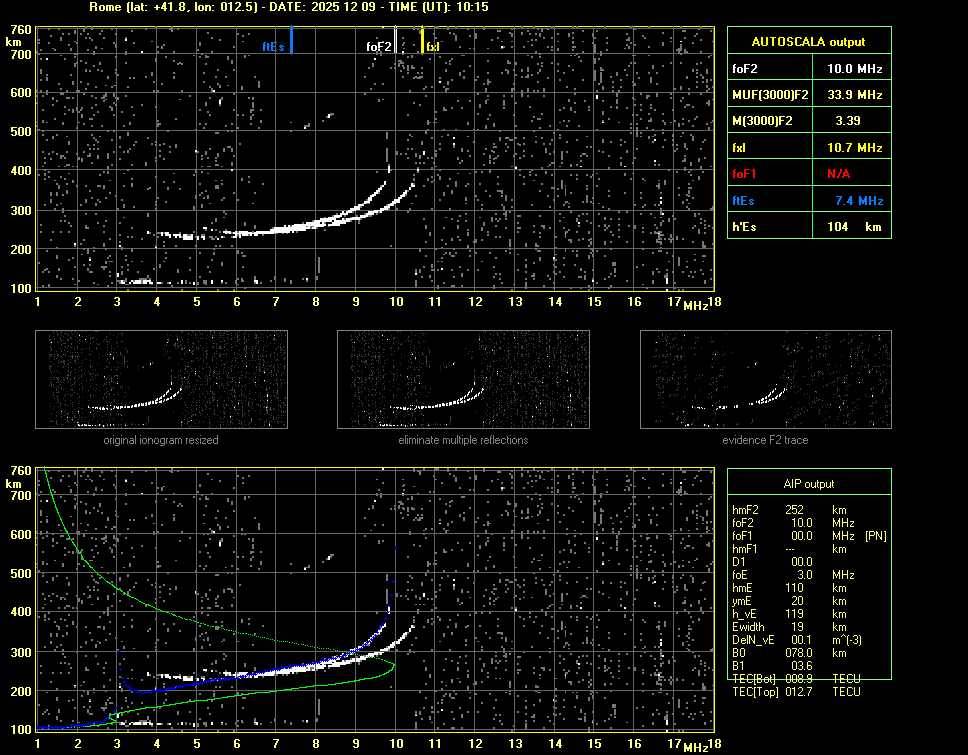The image size is (968, 755).
Task: Click the AUTOSCALA output header
Action: (808, 42)
